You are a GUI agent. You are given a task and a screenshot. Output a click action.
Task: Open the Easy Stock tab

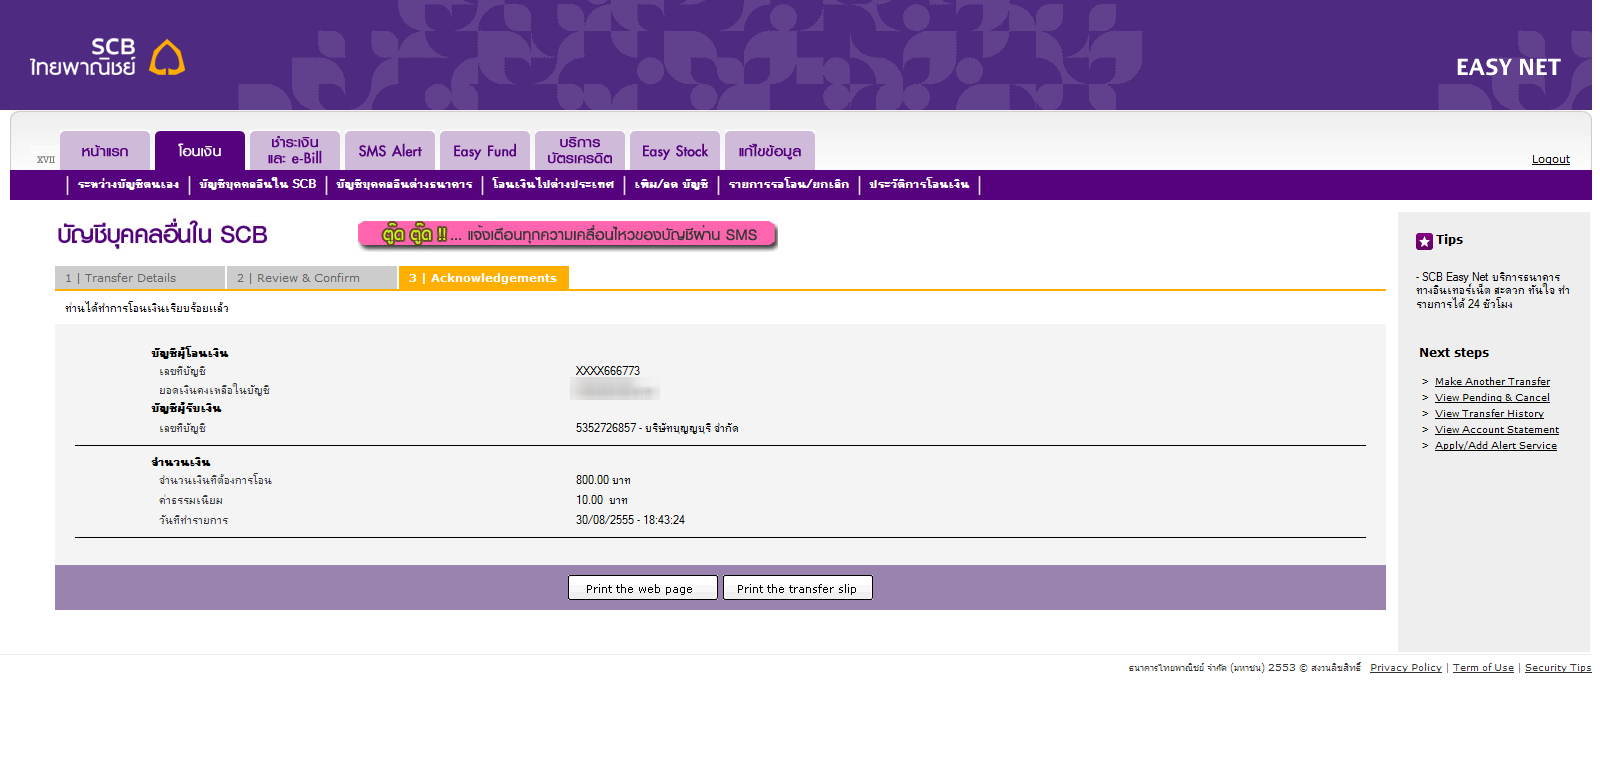[675, 151]
